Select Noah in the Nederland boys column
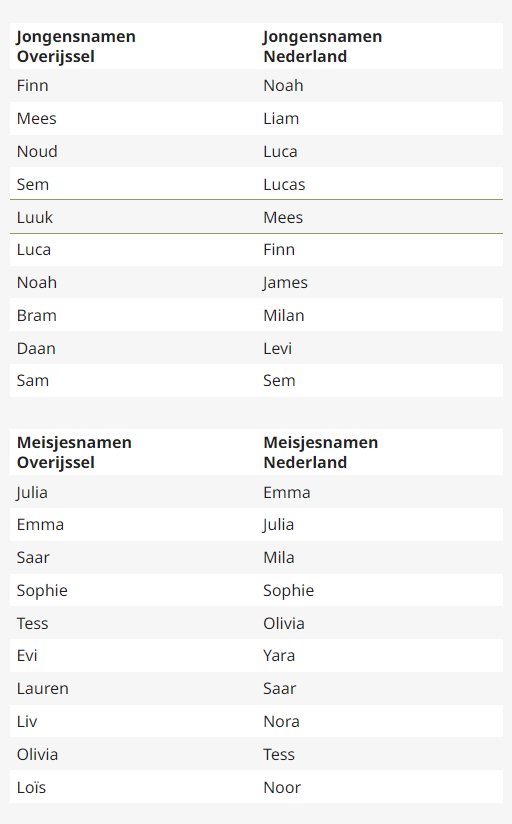Viewport: 512px width, 824px height. coord(283,86)
